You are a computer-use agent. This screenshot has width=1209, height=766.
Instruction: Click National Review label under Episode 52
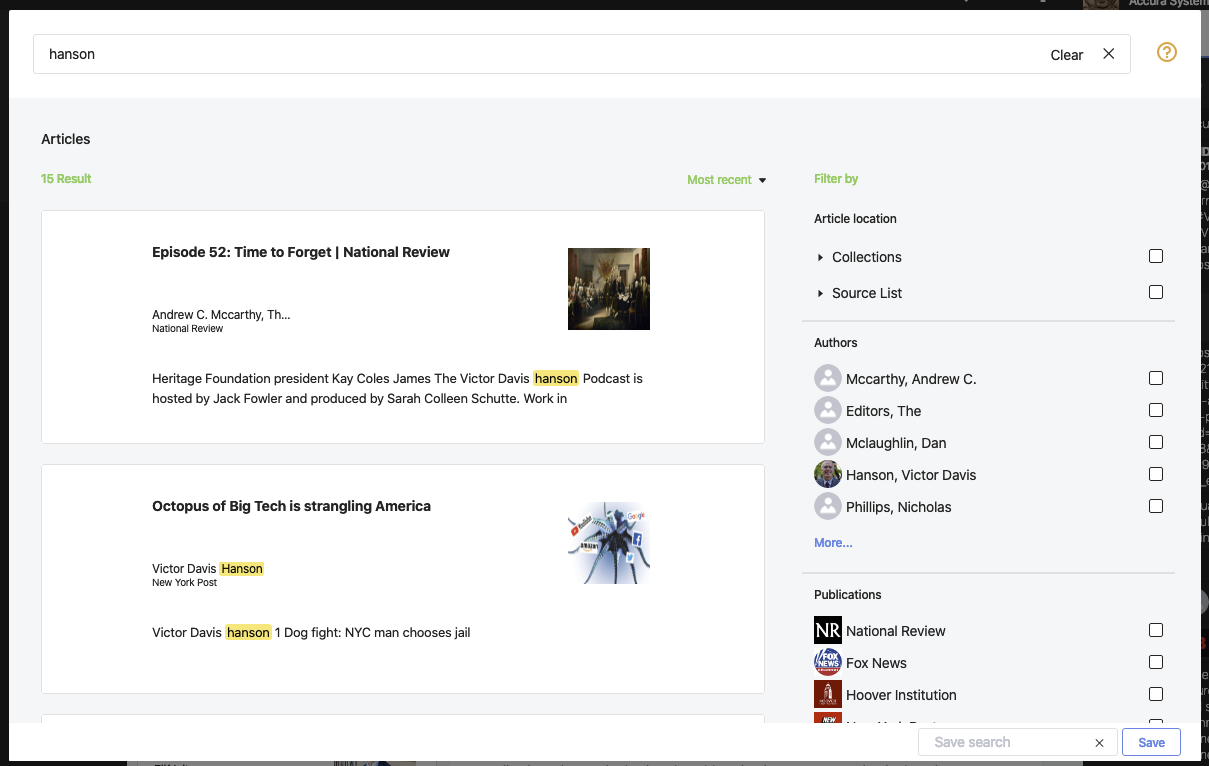(x=187, y=328)
